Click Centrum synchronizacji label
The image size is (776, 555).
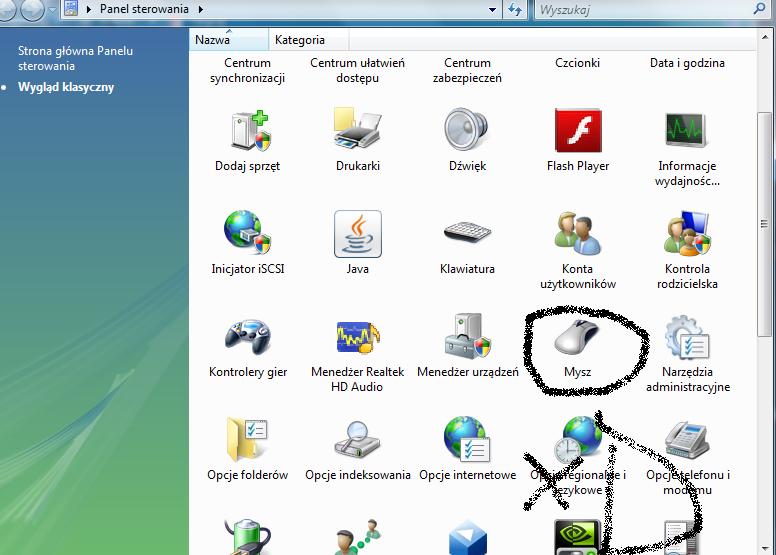[x=247, y=70]
